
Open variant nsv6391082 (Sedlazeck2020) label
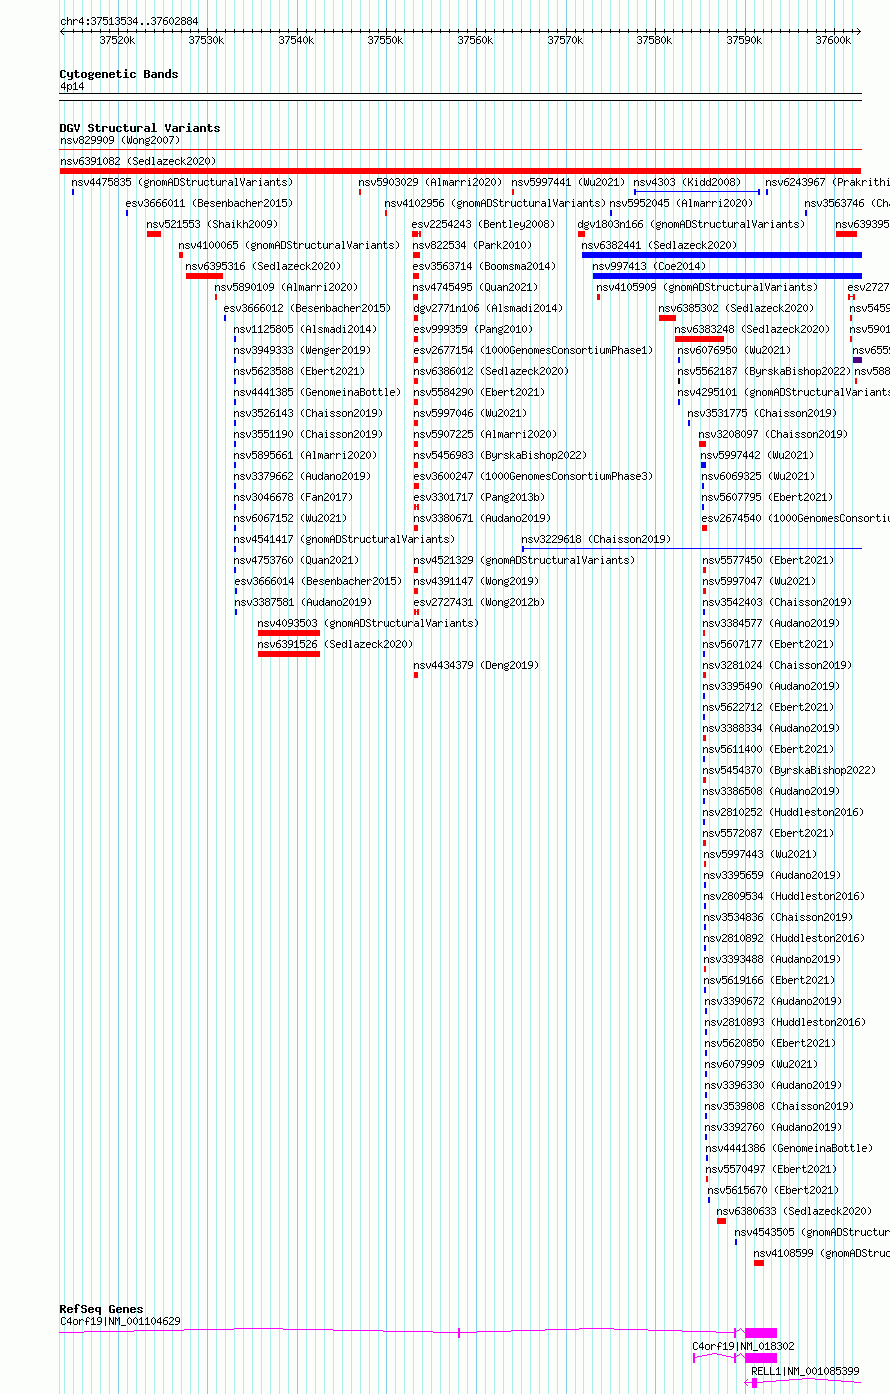(x=138, y=161)
